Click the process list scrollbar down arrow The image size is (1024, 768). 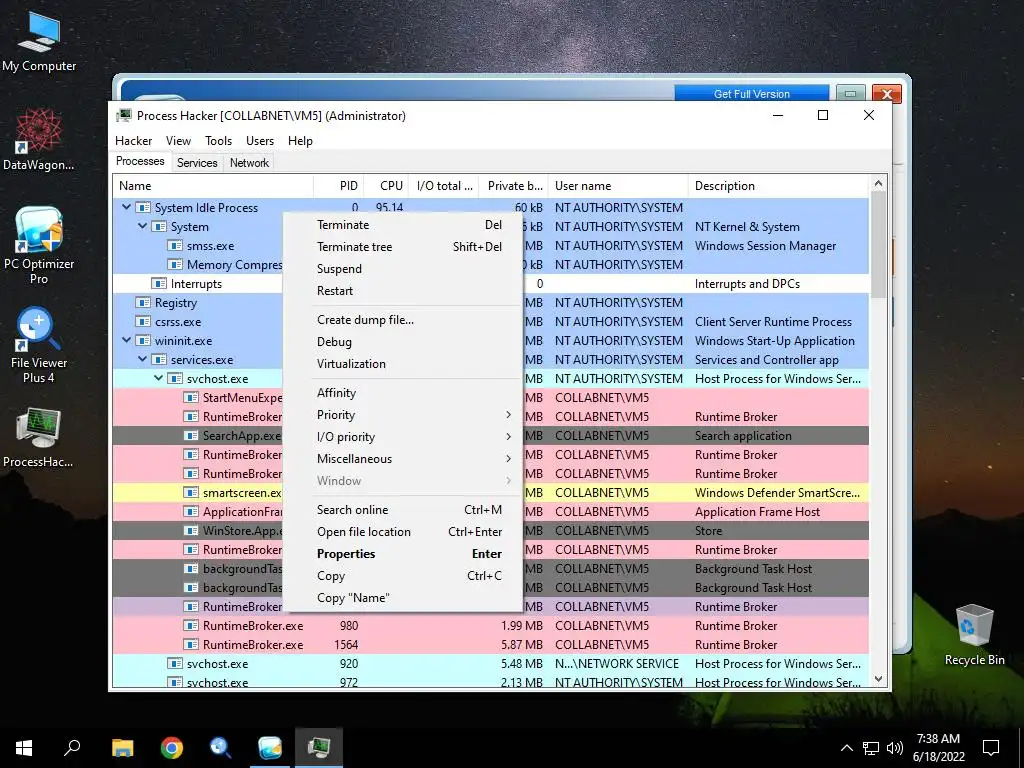[x=878, y=679]
